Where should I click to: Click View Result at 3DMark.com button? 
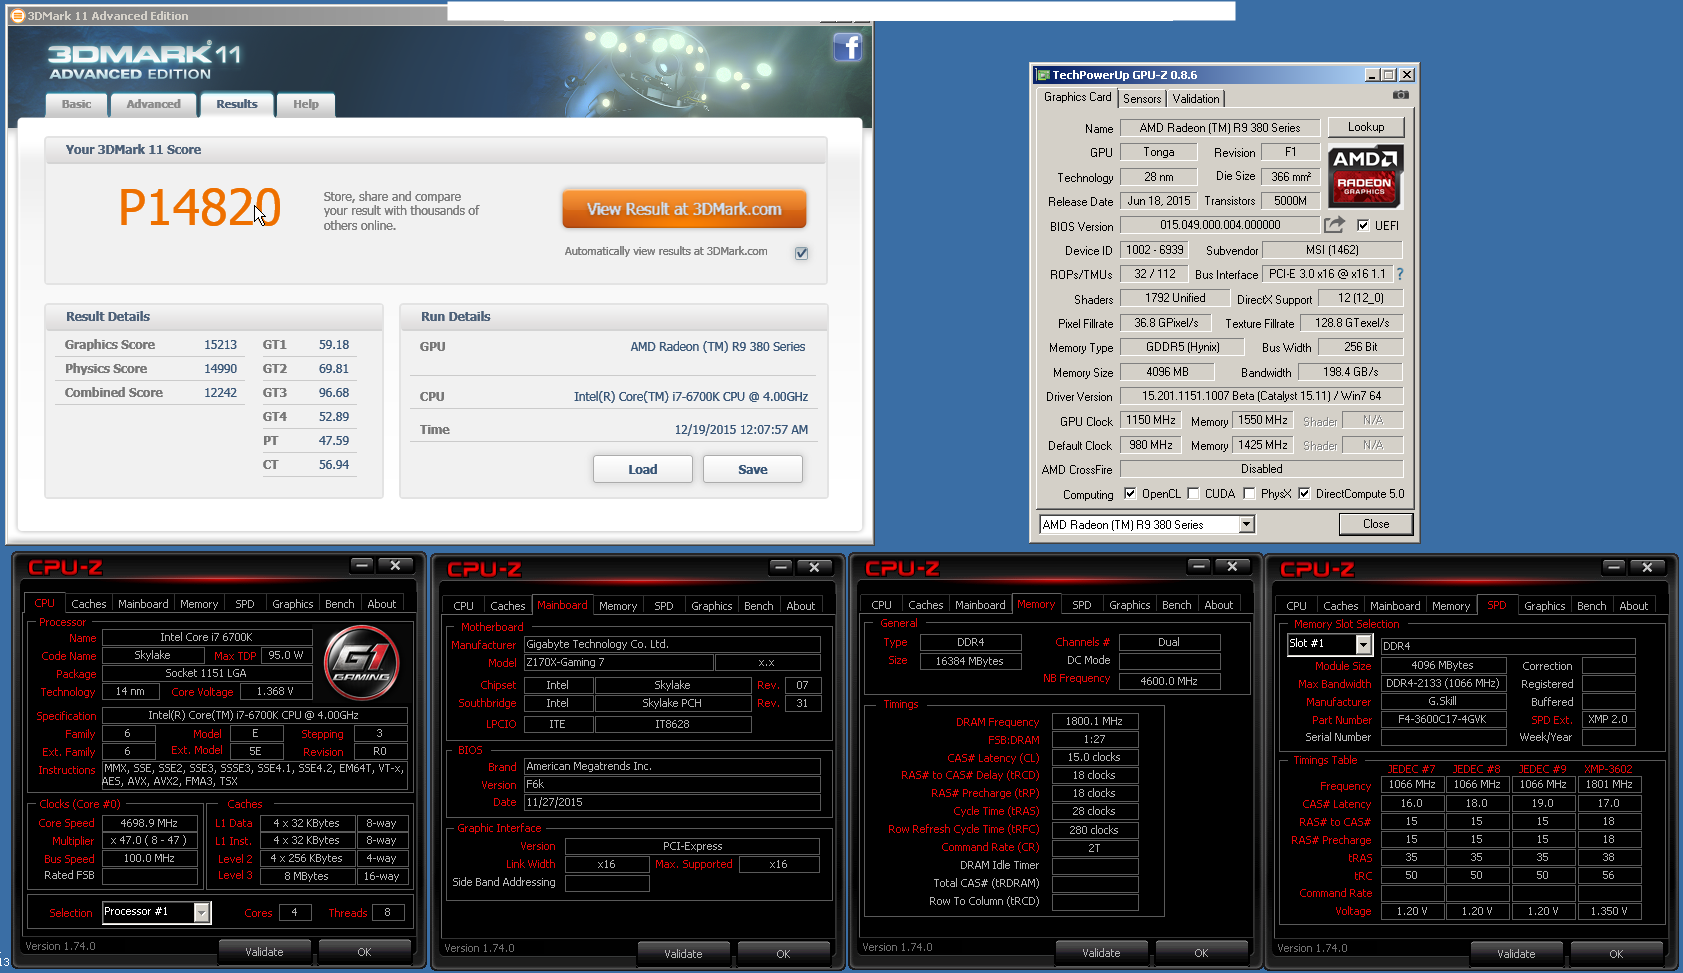[x=684, y=209]
